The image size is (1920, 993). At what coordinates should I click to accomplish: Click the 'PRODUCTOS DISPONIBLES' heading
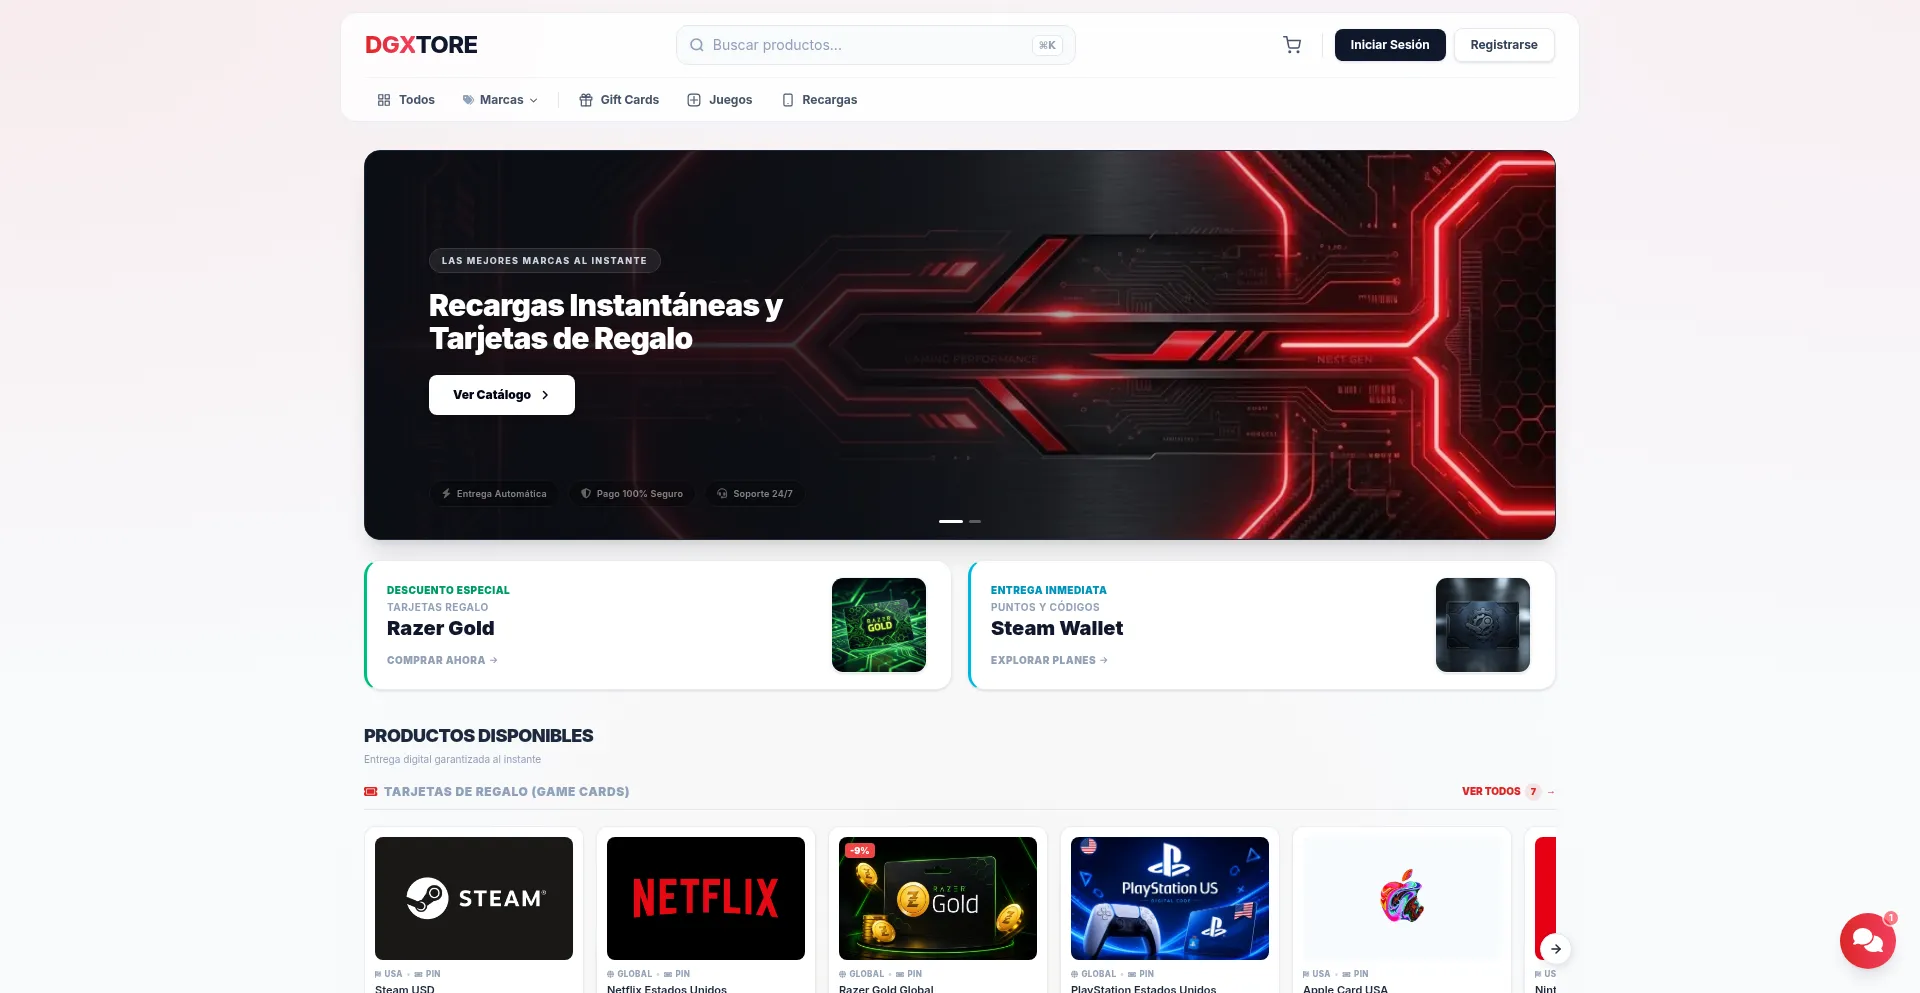click(x=479, y=736)
